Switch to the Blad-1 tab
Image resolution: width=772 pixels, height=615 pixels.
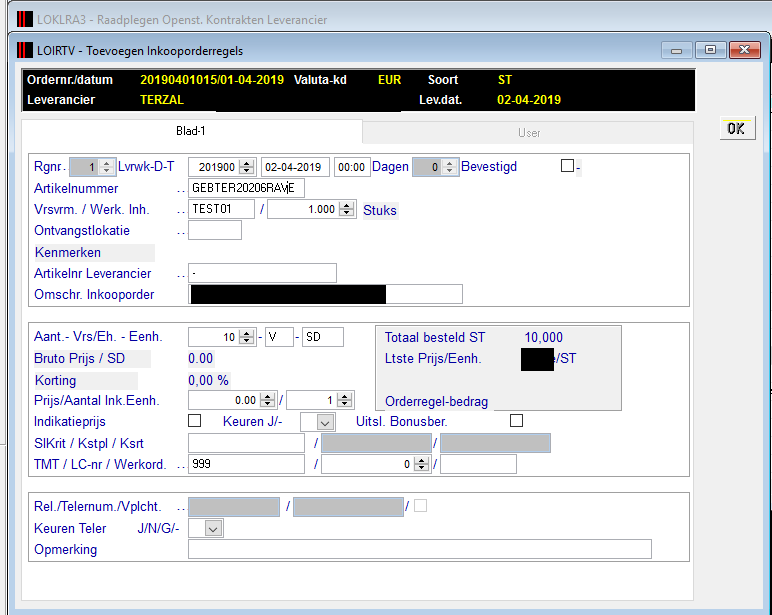[192, 131]
